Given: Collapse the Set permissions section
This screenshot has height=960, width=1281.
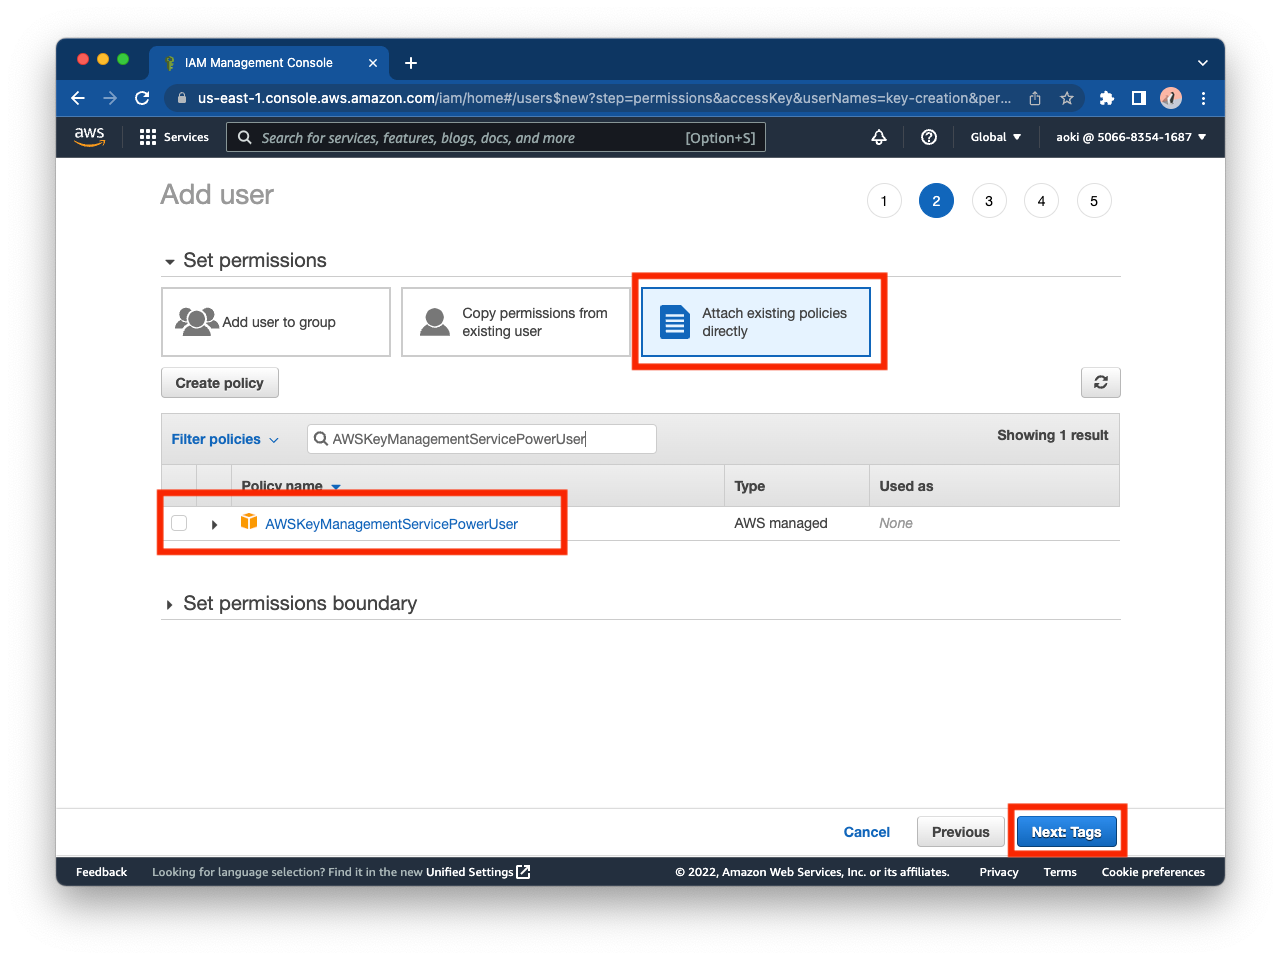Looking at the screenshot, I should click(170, 262).
